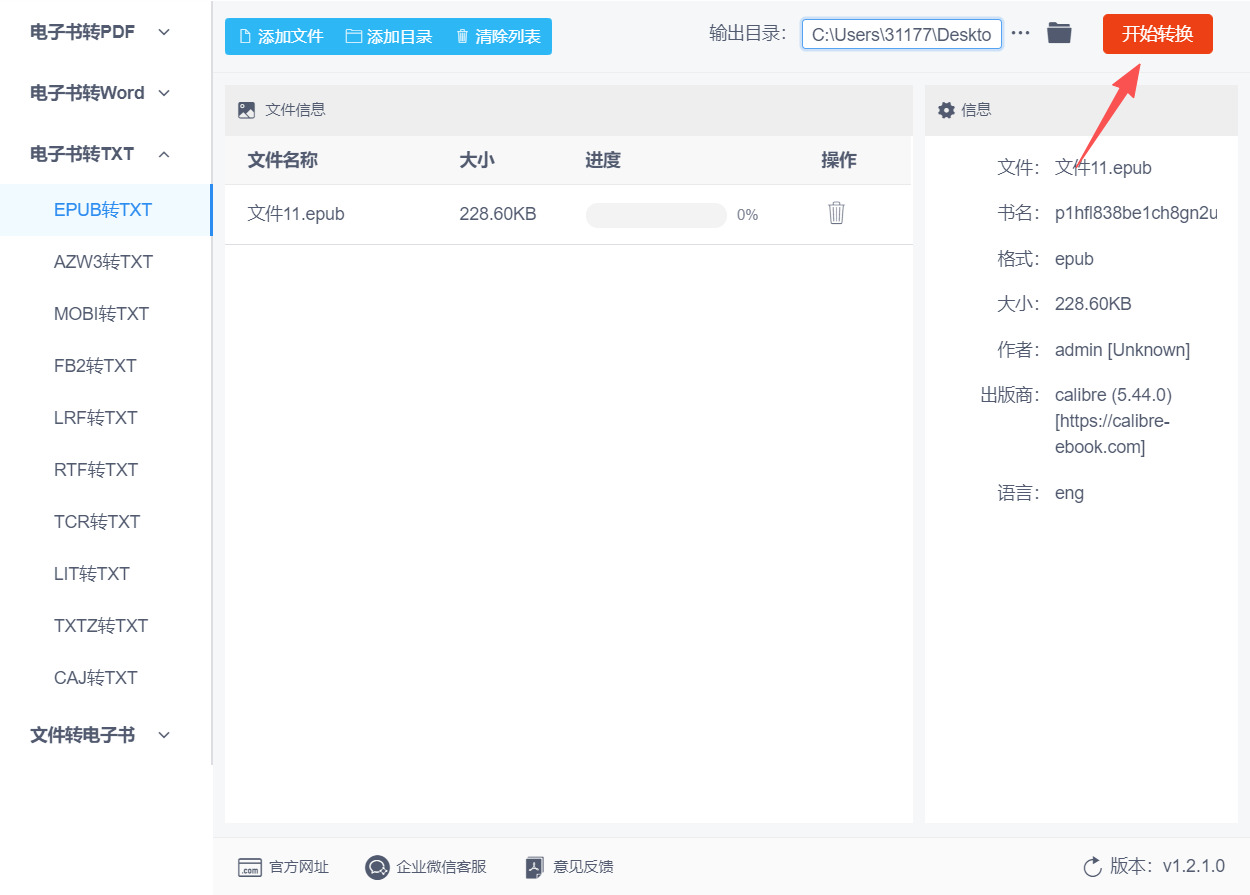Click language value eng
Viewport: 1250px width, 895px height.
tap(1069, 493)
